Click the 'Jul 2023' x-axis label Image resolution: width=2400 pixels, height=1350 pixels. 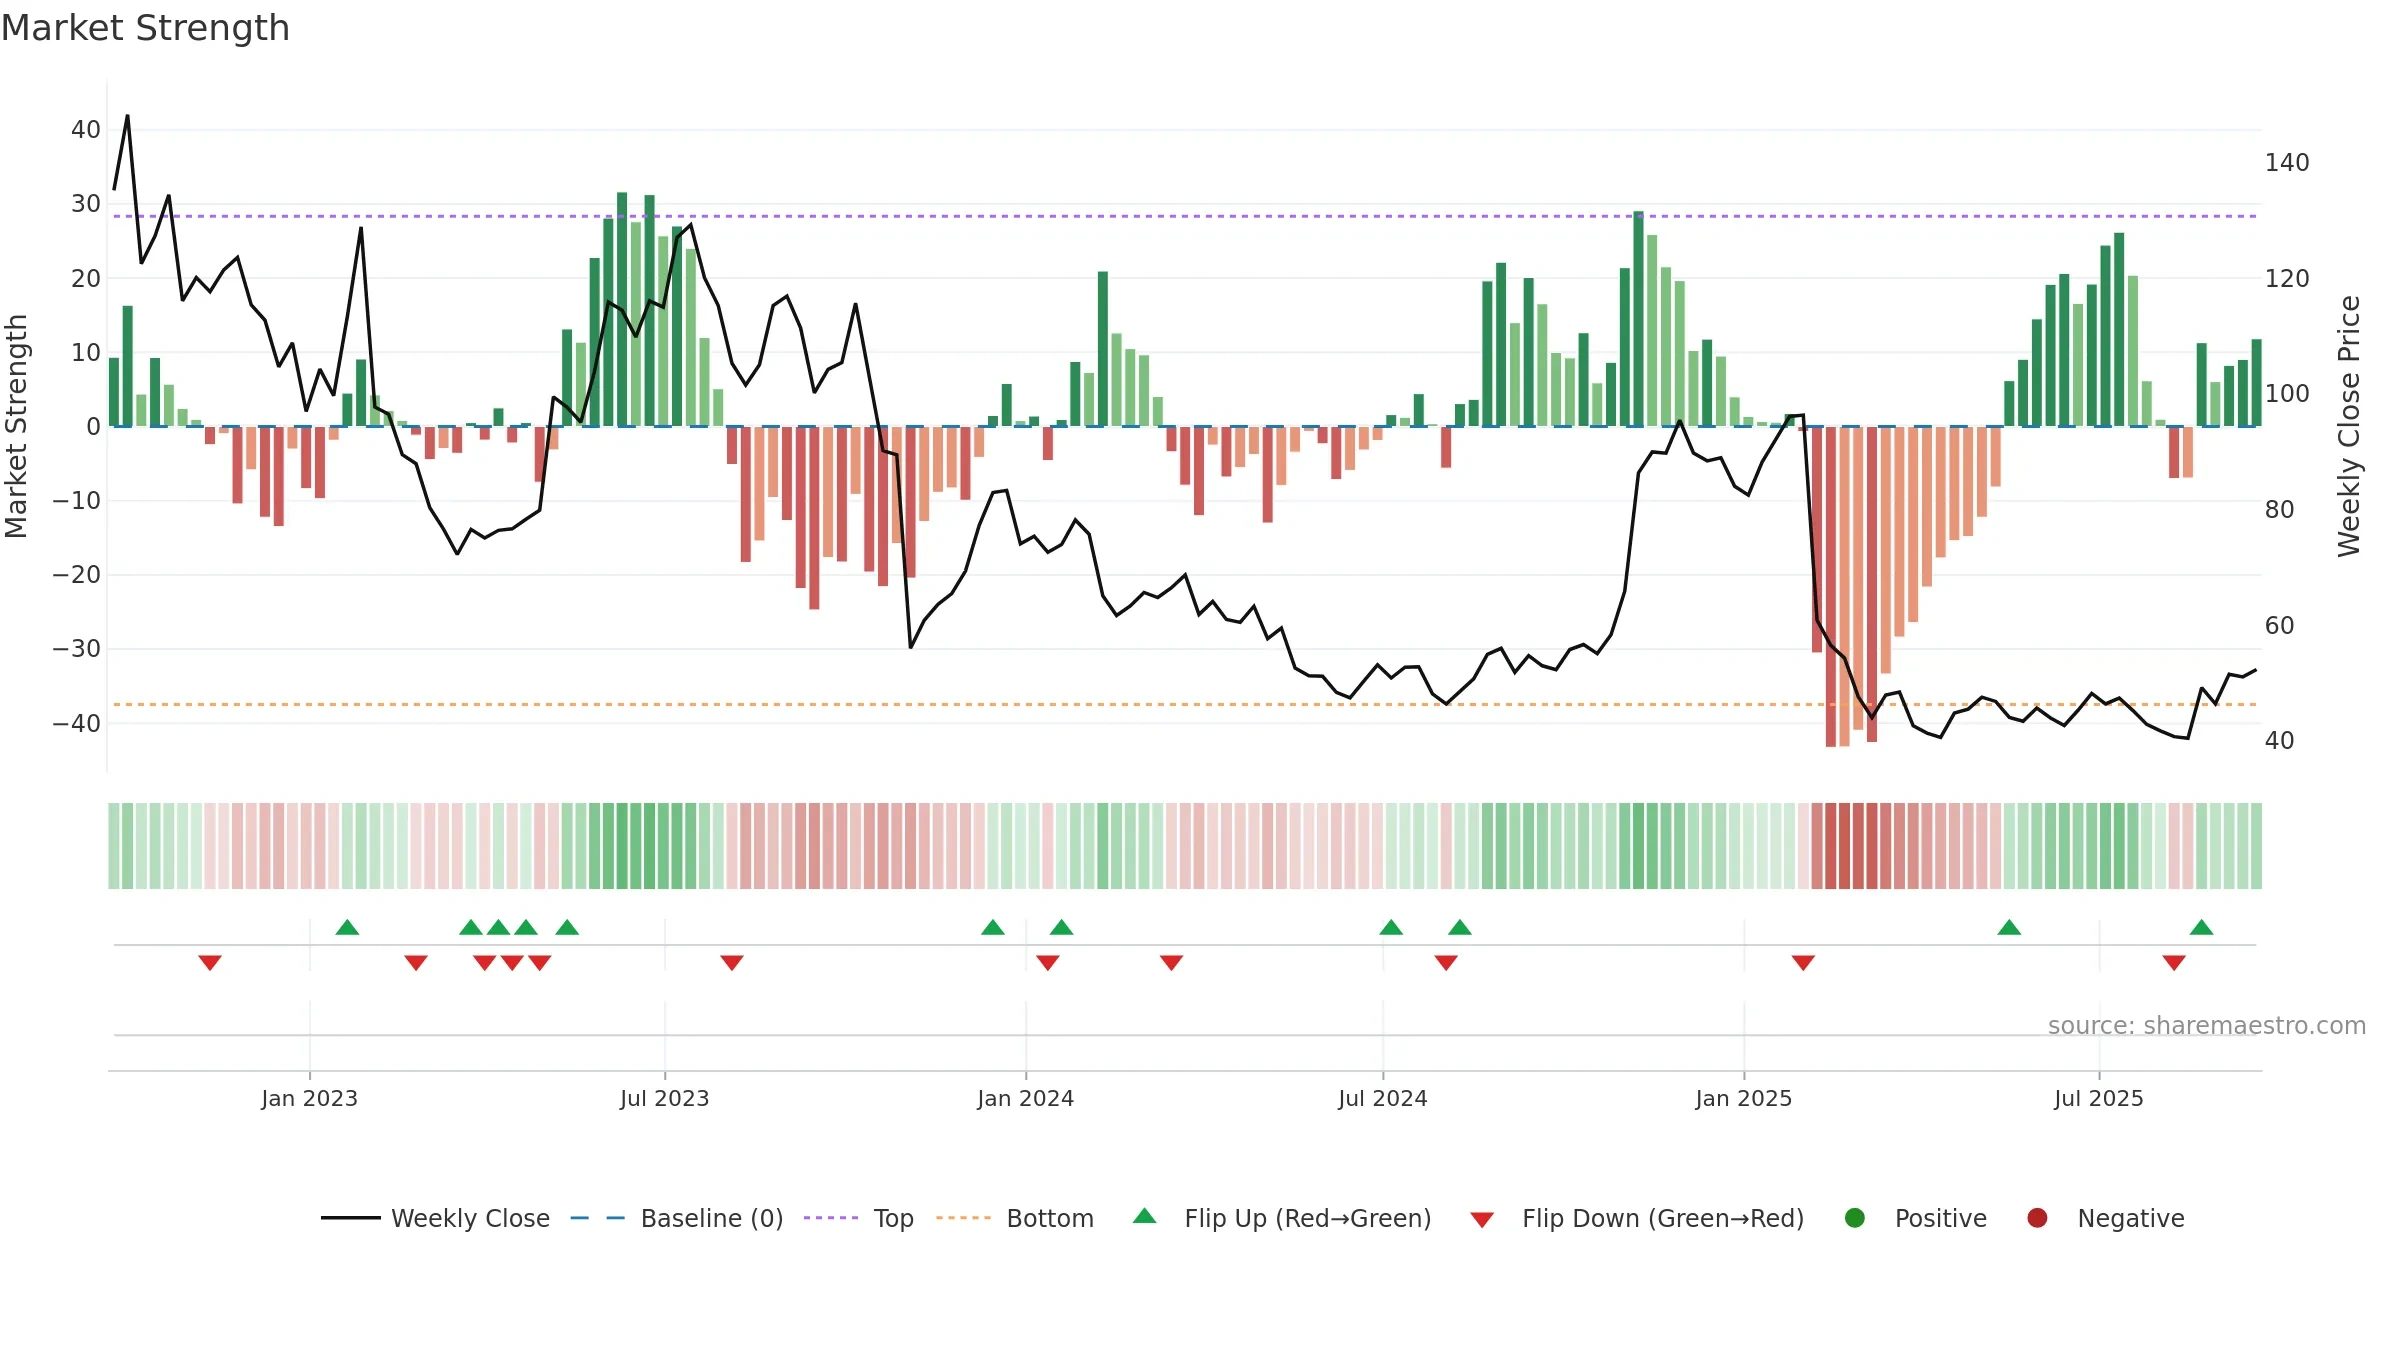tap(665, 1098)
